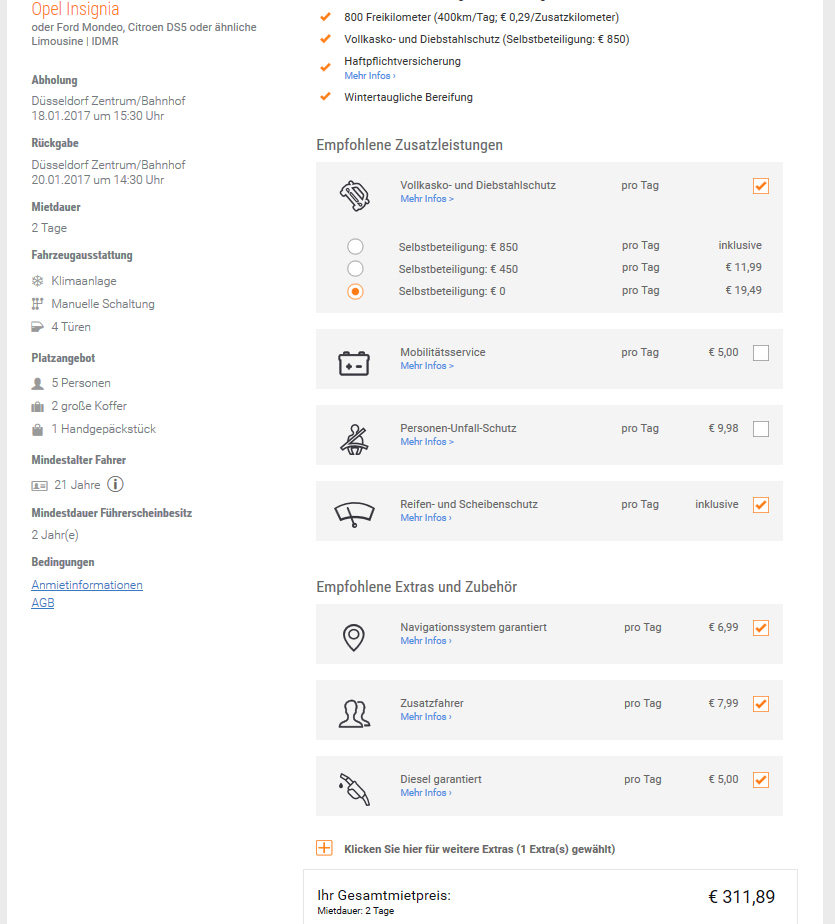This screenshot has width=835, height=924.
Task: Open Mehr Infos for Vollkasko- und Diebstahlschutz
Action: 427,199
